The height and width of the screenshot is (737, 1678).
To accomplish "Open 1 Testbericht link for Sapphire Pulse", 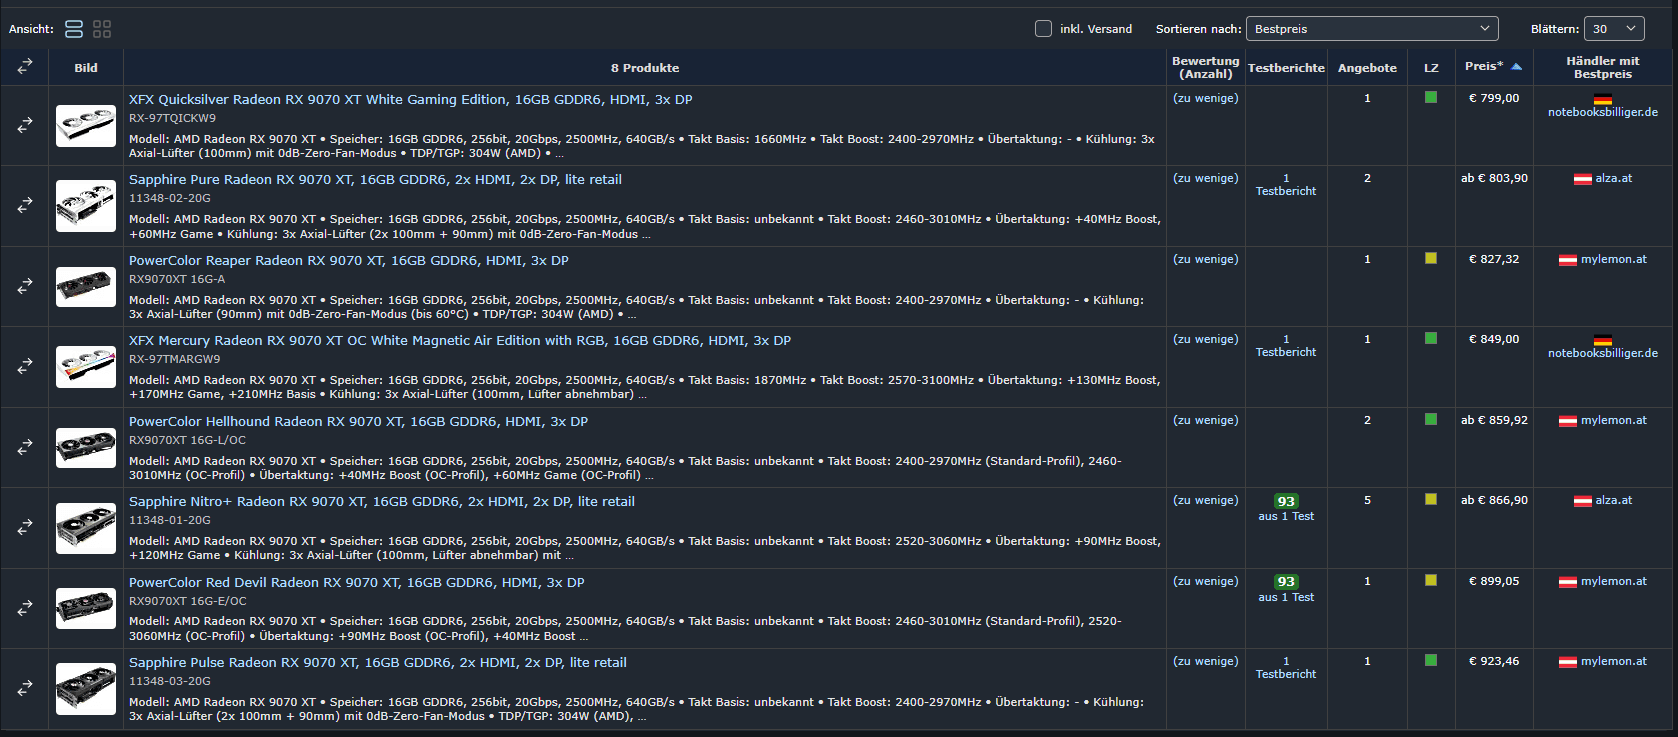I will (x=1286, y=668).
